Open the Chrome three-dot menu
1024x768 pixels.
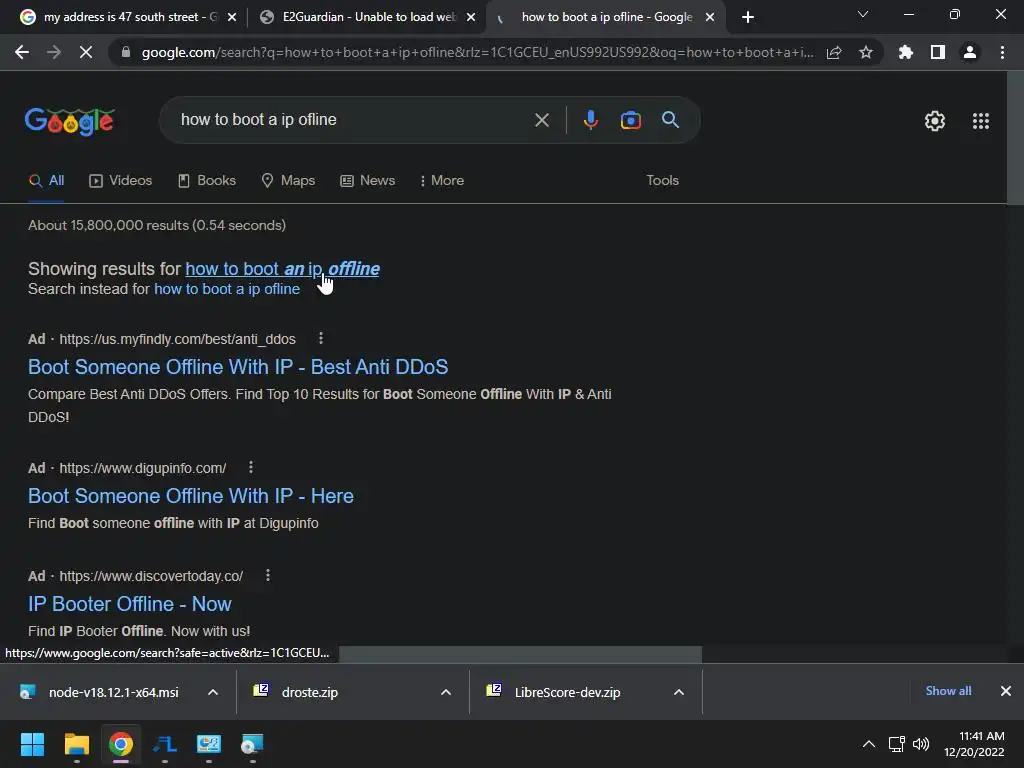1002,52
